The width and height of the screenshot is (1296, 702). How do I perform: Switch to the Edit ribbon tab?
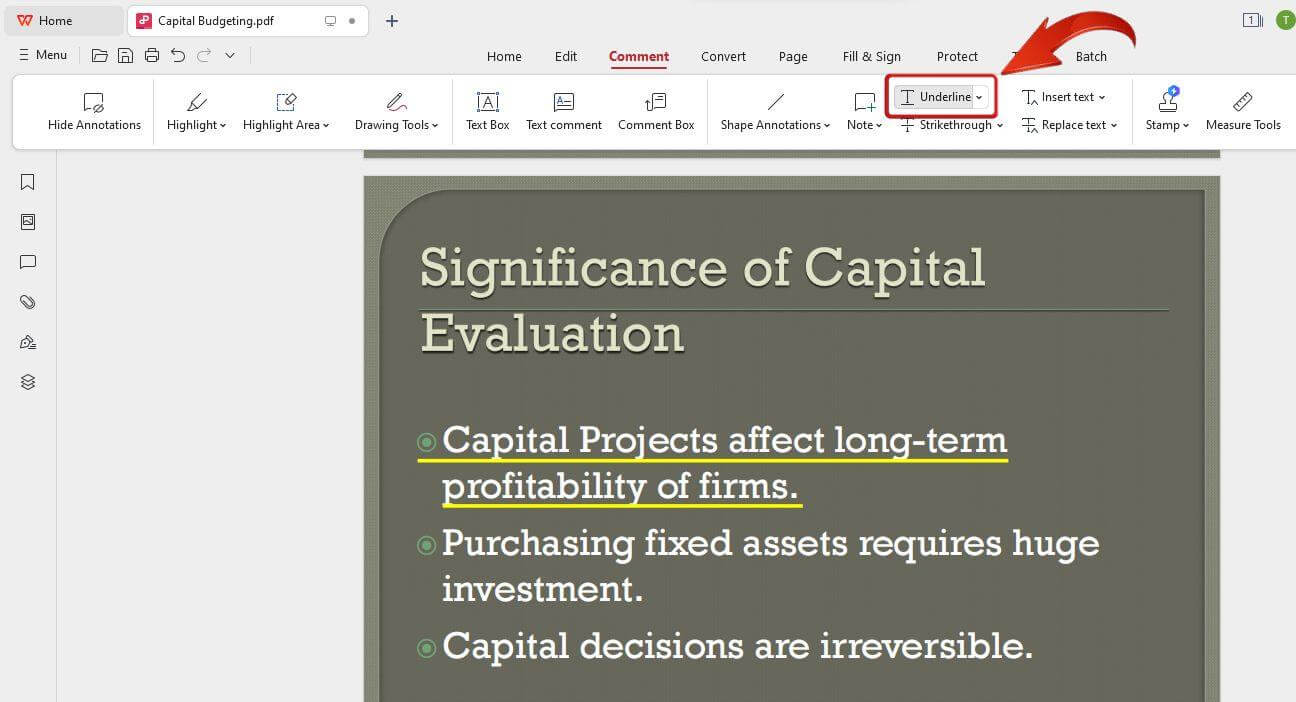click(566, 57)
